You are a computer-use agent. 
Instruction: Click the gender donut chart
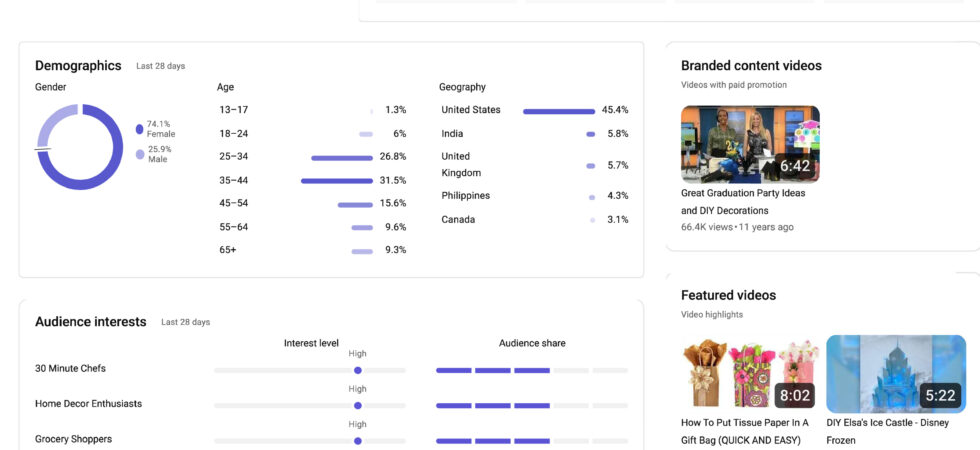pyautogui.click(x=80, y=147)
